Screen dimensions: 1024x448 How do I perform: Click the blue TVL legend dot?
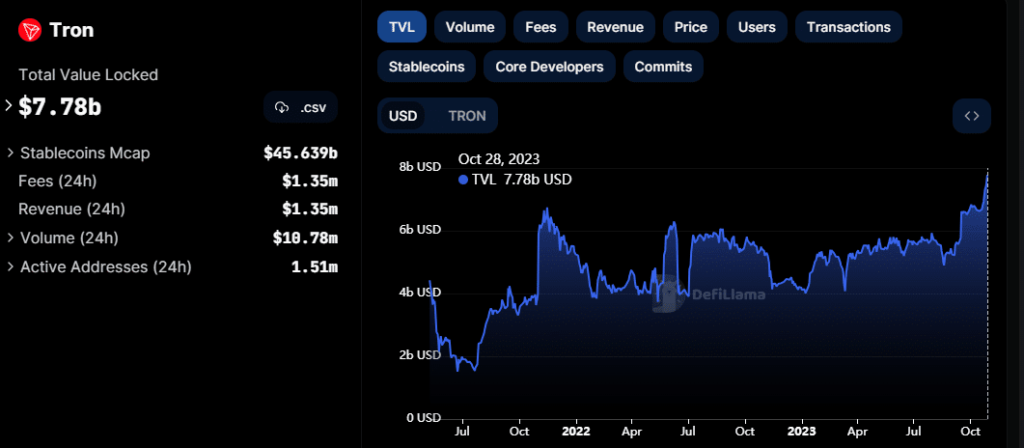[463, 180]
